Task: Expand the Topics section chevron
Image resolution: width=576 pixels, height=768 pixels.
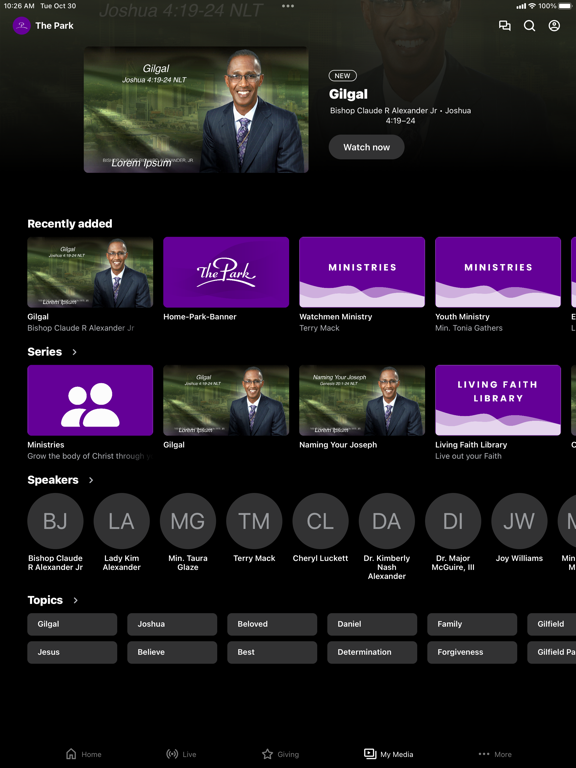Action: [x=75, y=600]
